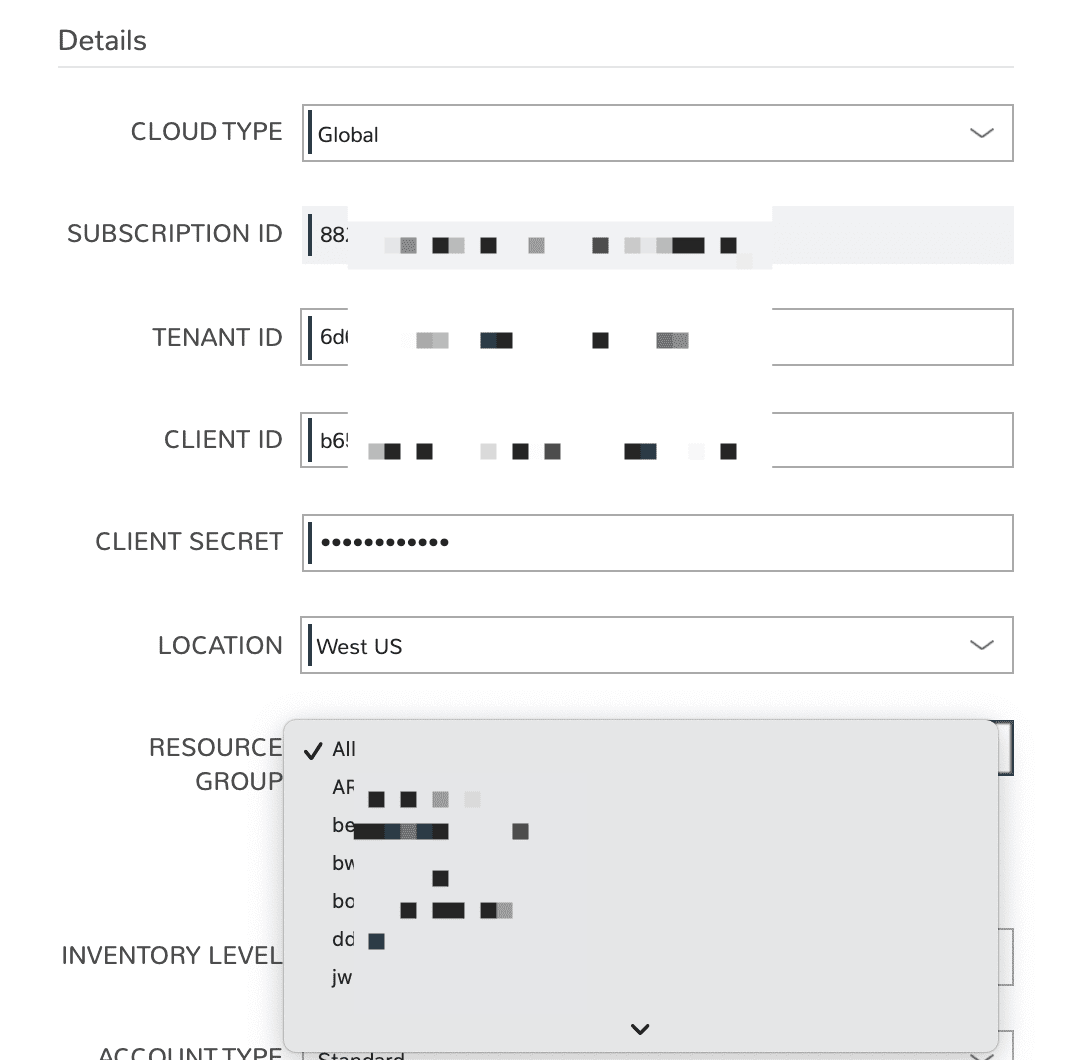Open the Location dropdown showing West US

[656, 645]
